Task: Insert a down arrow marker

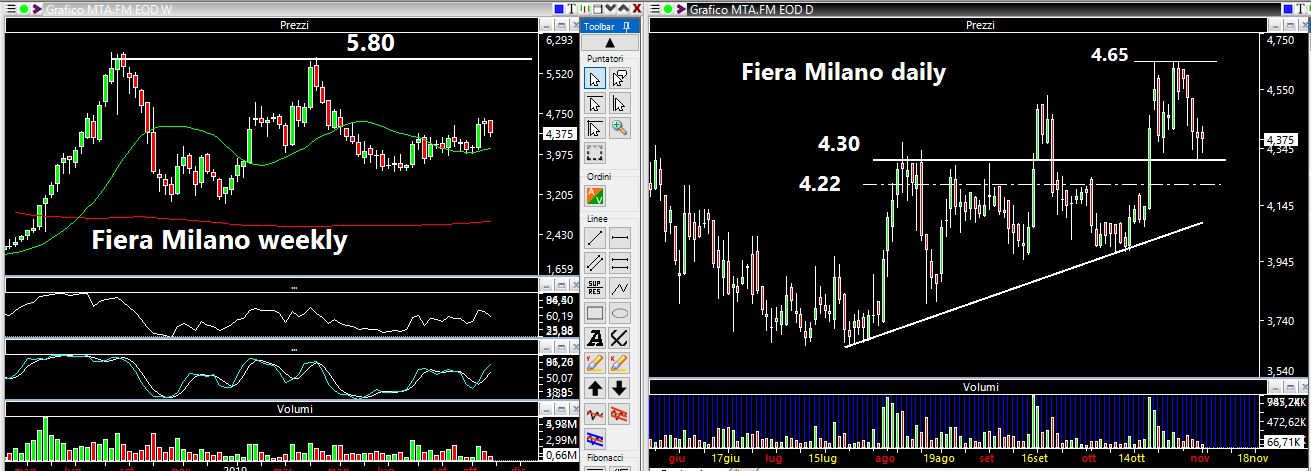Action: 619,387
